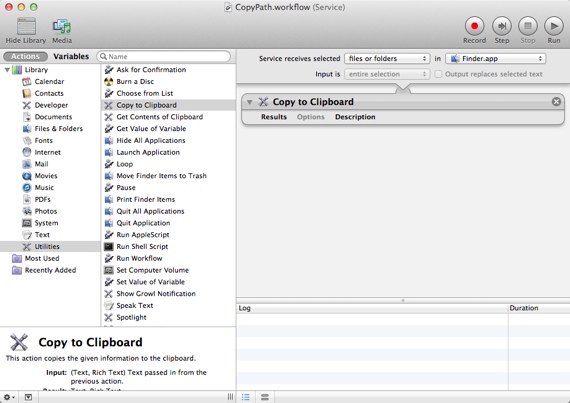The width and height of the screenshot is (570, 403).
Task: Select the Mail library category
Action: point(41,164)
